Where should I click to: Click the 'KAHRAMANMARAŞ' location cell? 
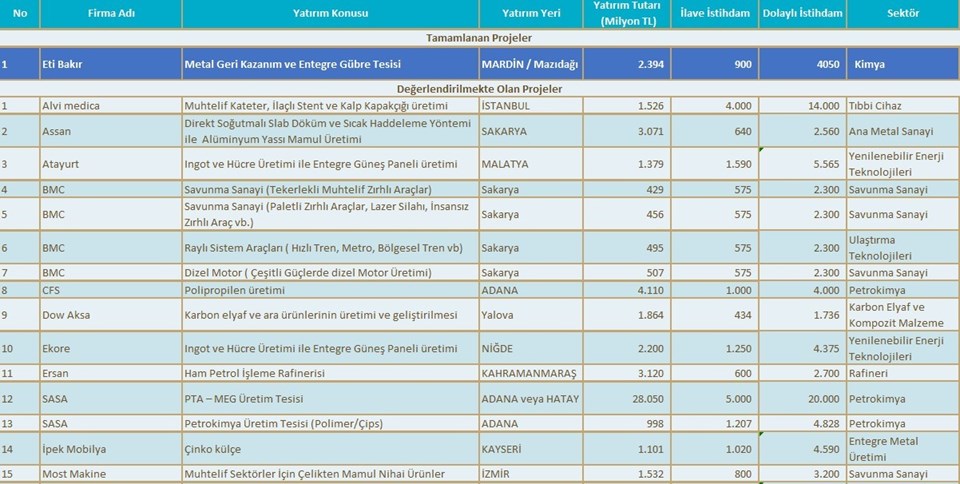click(x=529, y=374)
